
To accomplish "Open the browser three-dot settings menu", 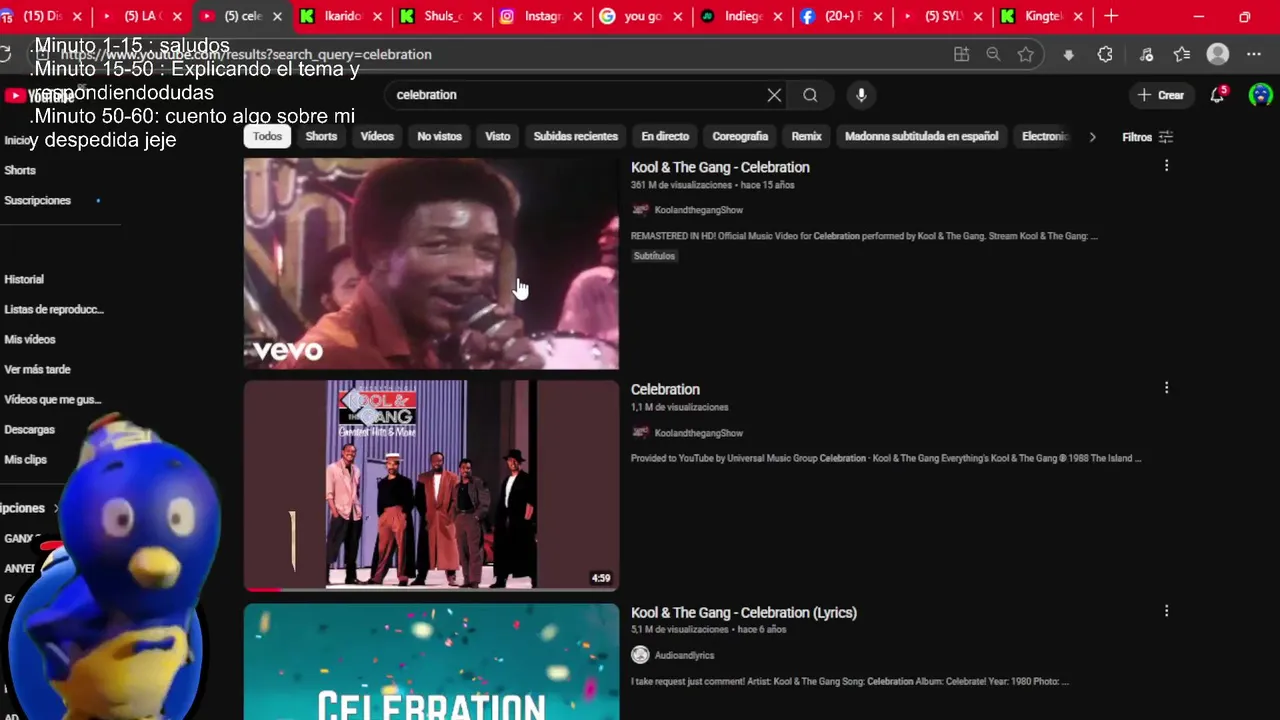I will coord(1254,54).
